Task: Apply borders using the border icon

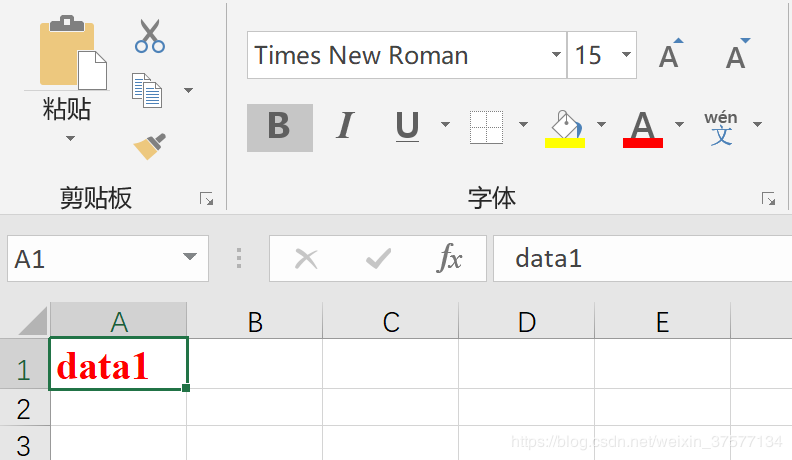Action: pyautogui.click(x=486, y=126)
